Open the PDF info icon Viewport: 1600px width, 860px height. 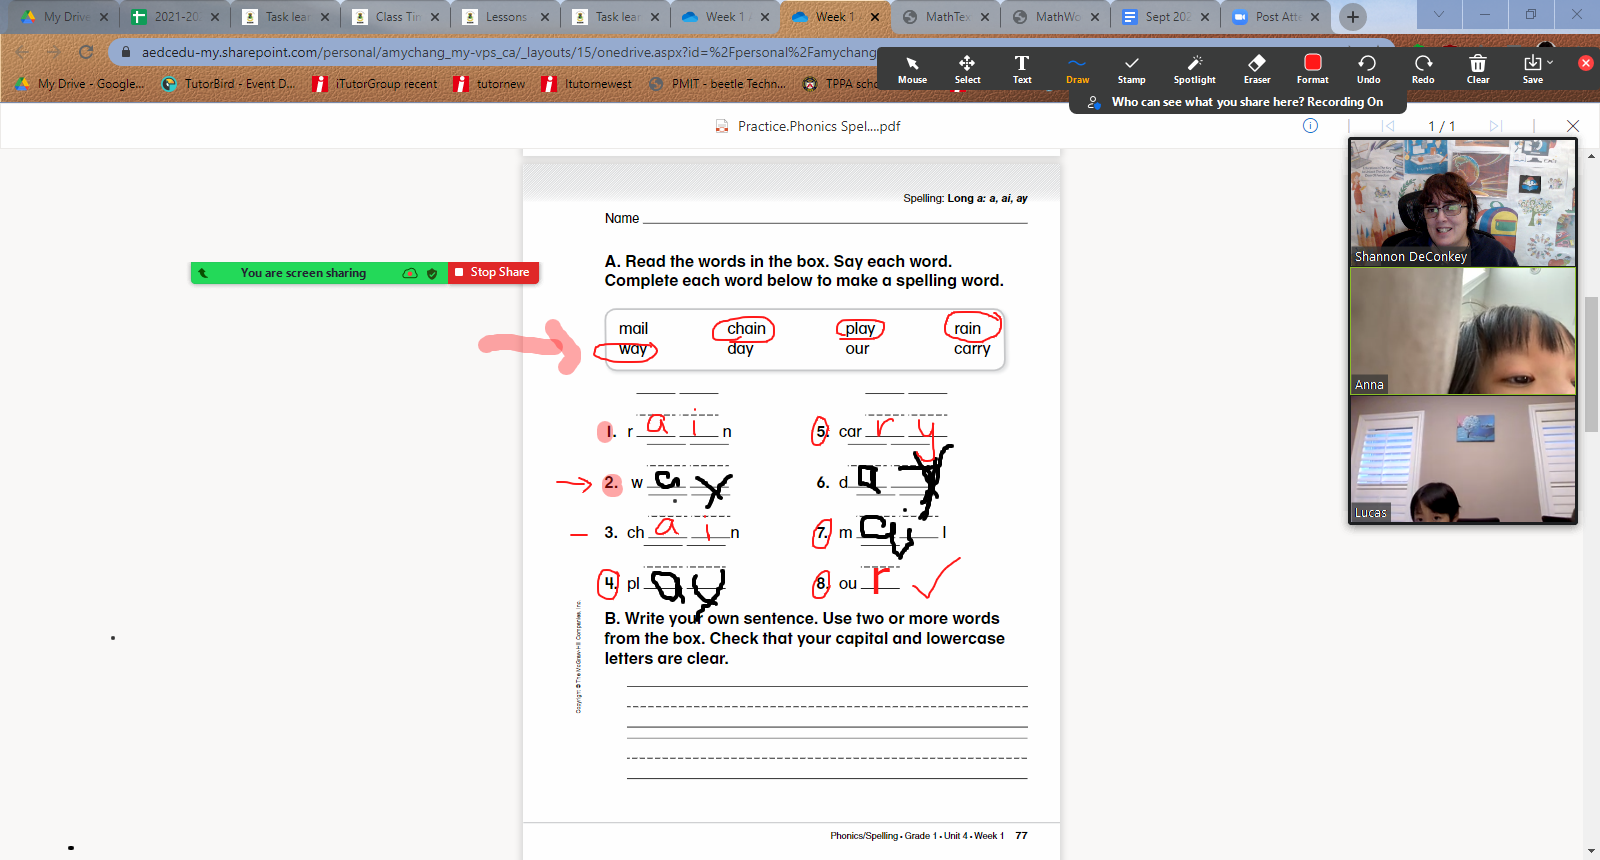[x=1310, y=126]
